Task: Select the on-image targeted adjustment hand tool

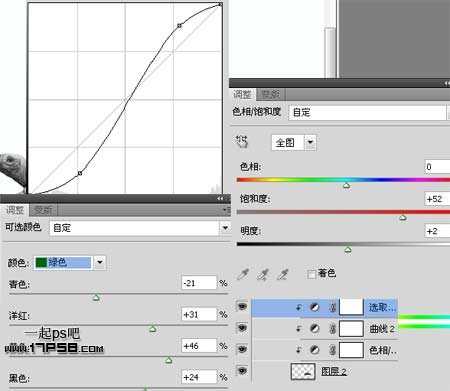Action: click(242, 141)
